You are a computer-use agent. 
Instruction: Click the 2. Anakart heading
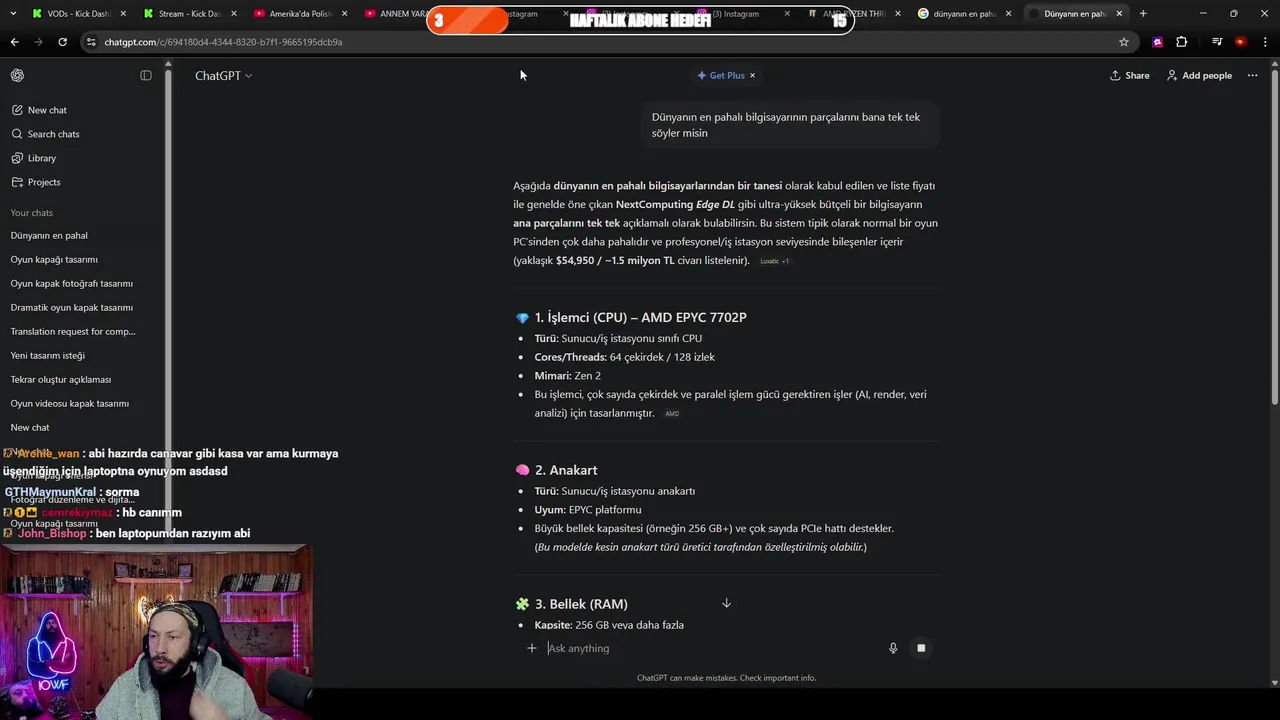565,470
